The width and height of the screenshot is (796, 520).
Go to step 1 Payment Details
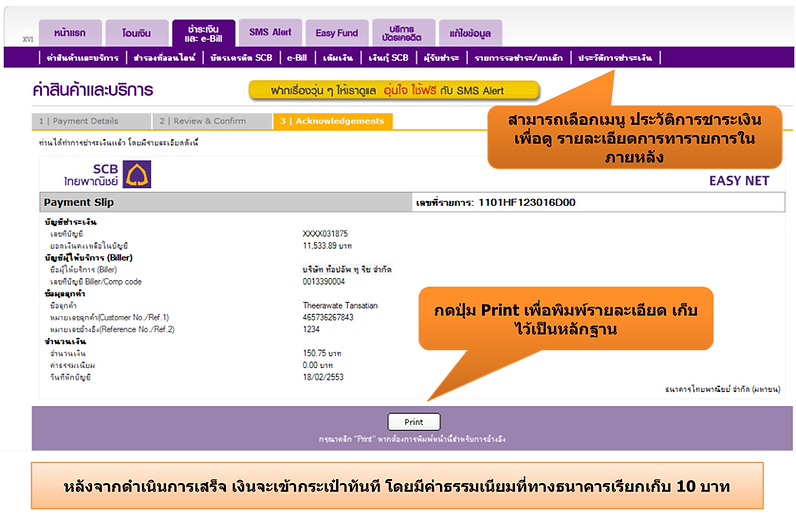pyautogui.click(x=91, y=121)
